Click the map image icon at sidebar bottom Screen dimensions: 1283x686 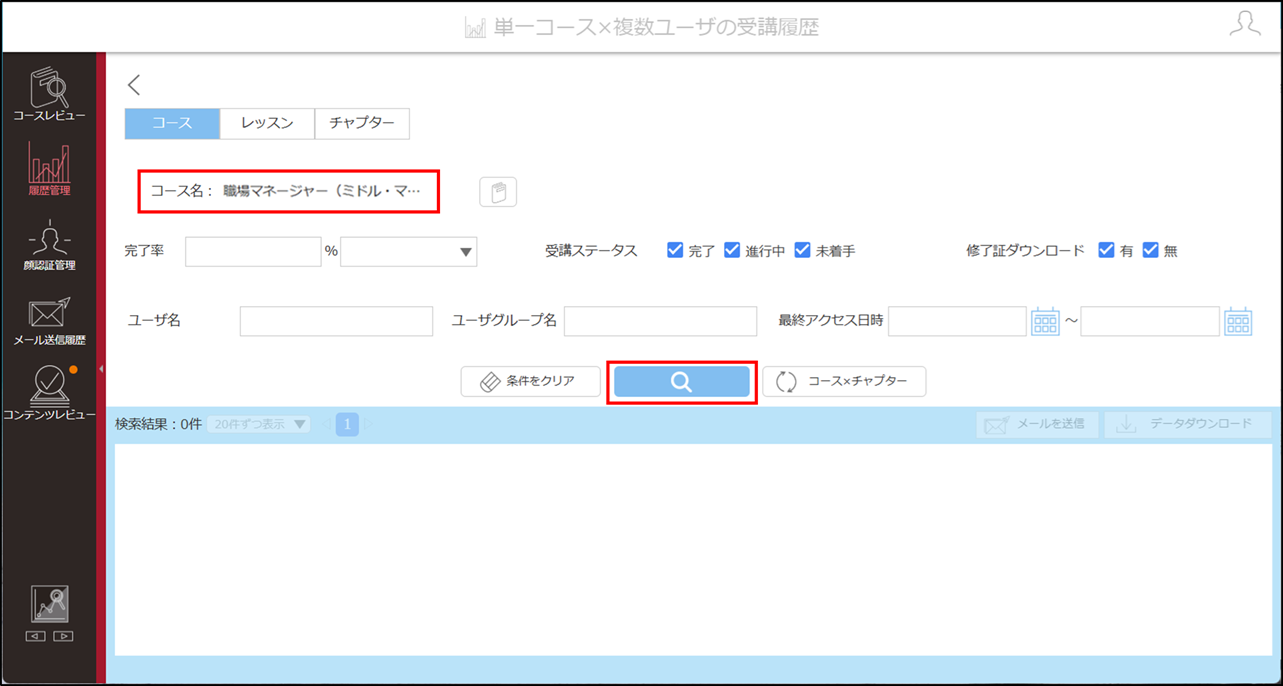(49, 605)
